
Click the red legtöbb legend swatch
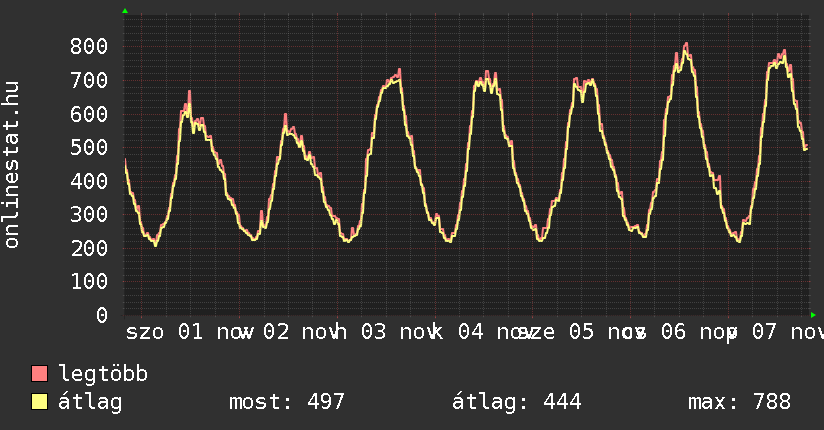click(x=40, y=374)
